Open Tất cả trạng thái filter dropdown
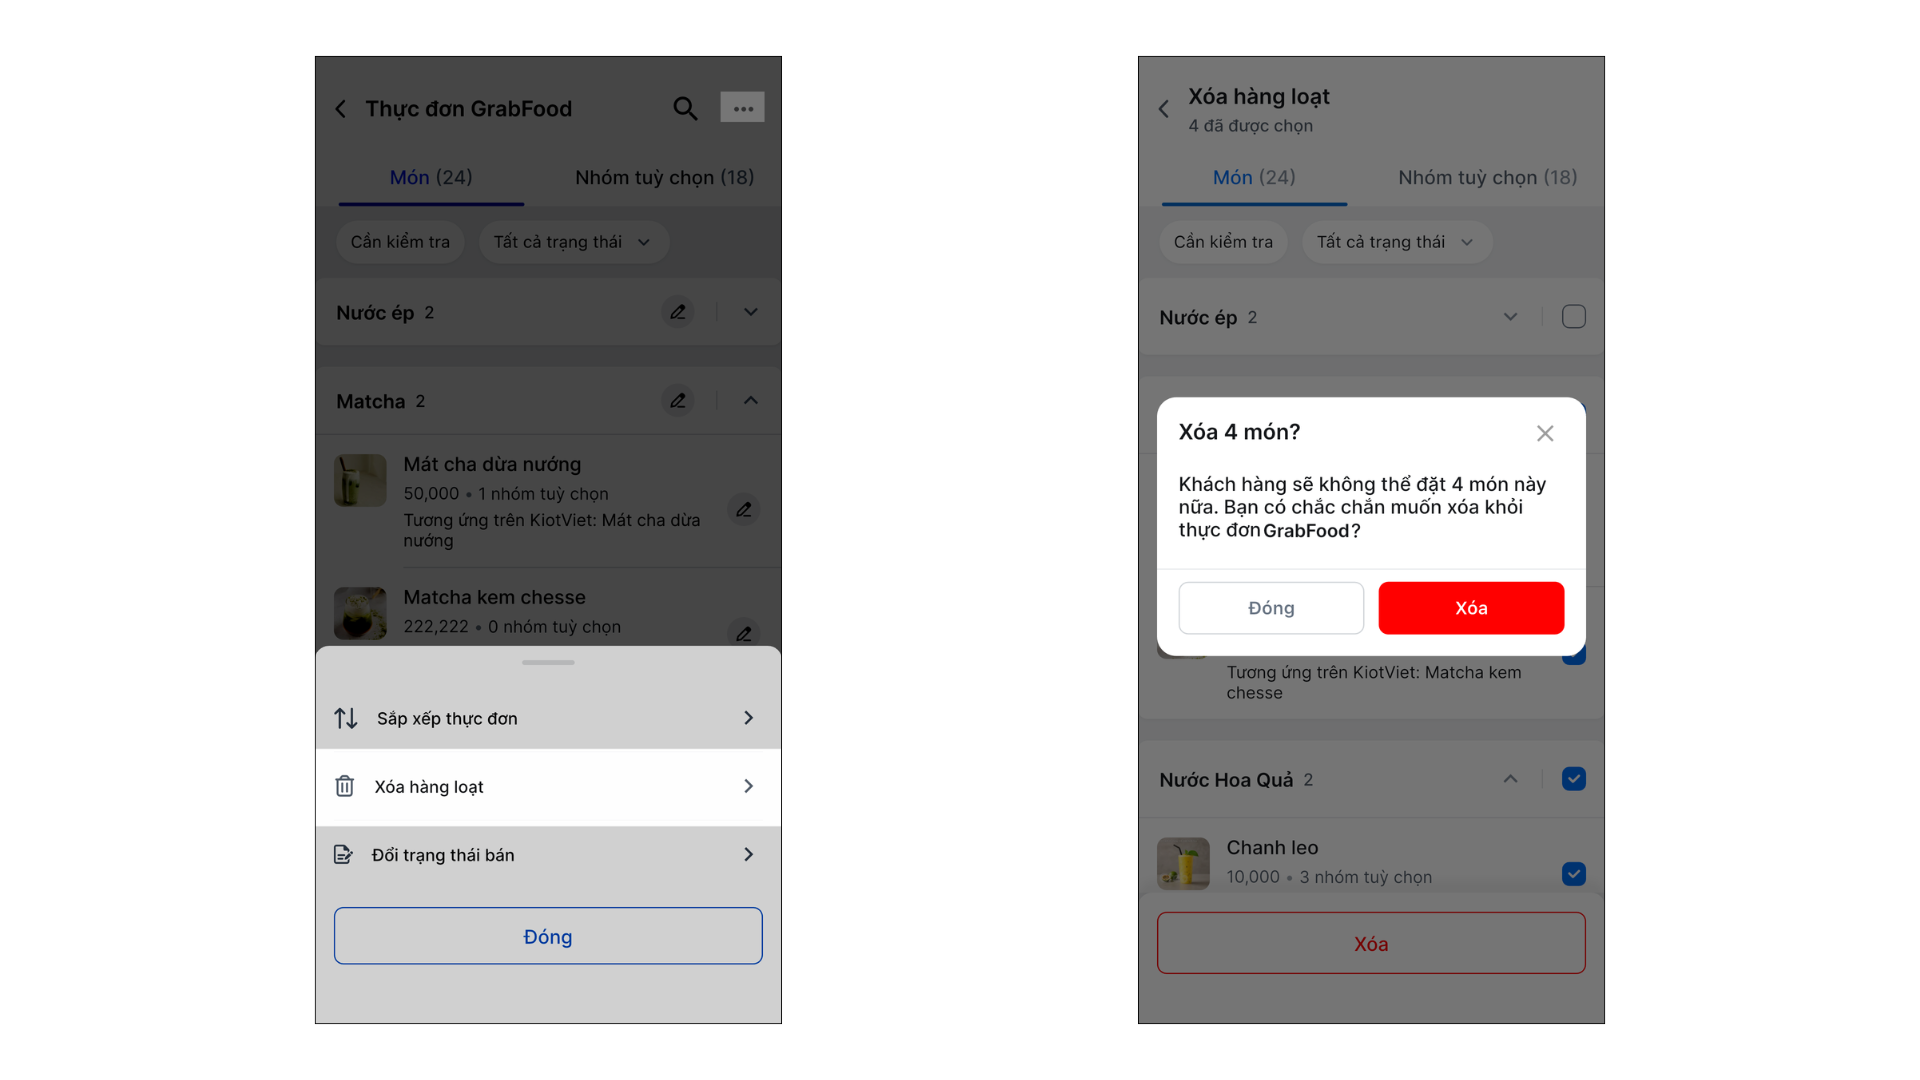Viewport: 1920px width, 1080px height. click(x=573, y=242)
